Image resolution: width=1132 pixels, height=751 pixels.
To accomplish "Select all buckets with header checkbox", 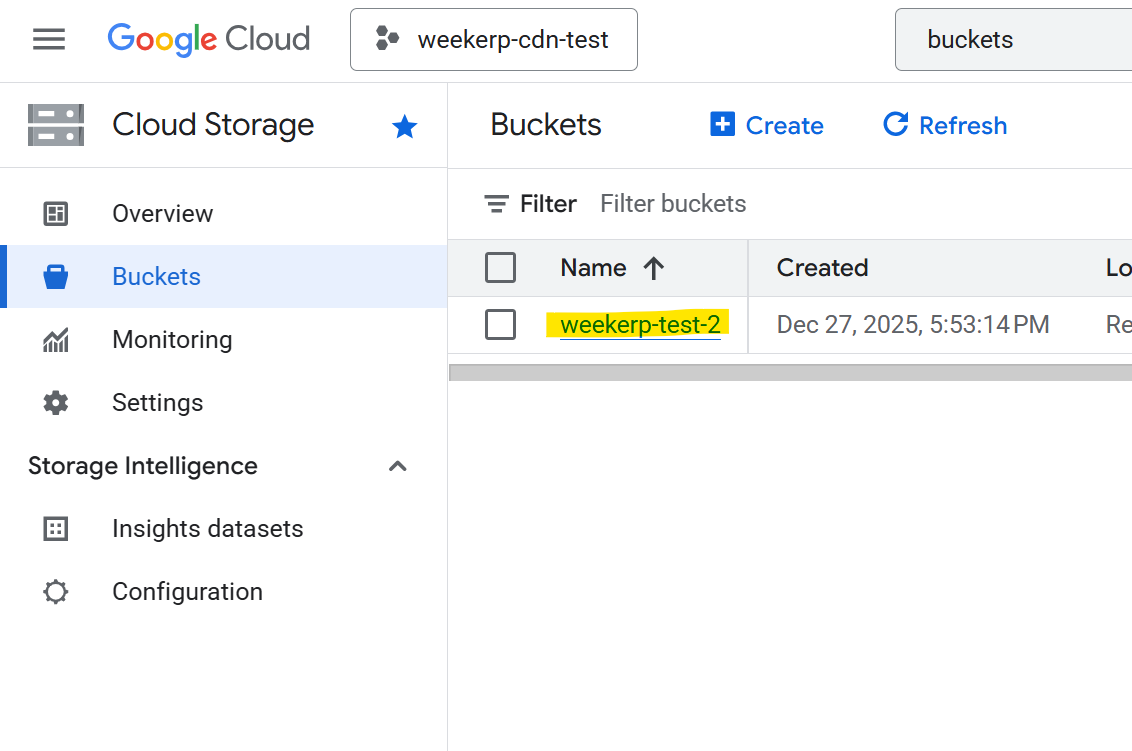I will tap(500, 268).
